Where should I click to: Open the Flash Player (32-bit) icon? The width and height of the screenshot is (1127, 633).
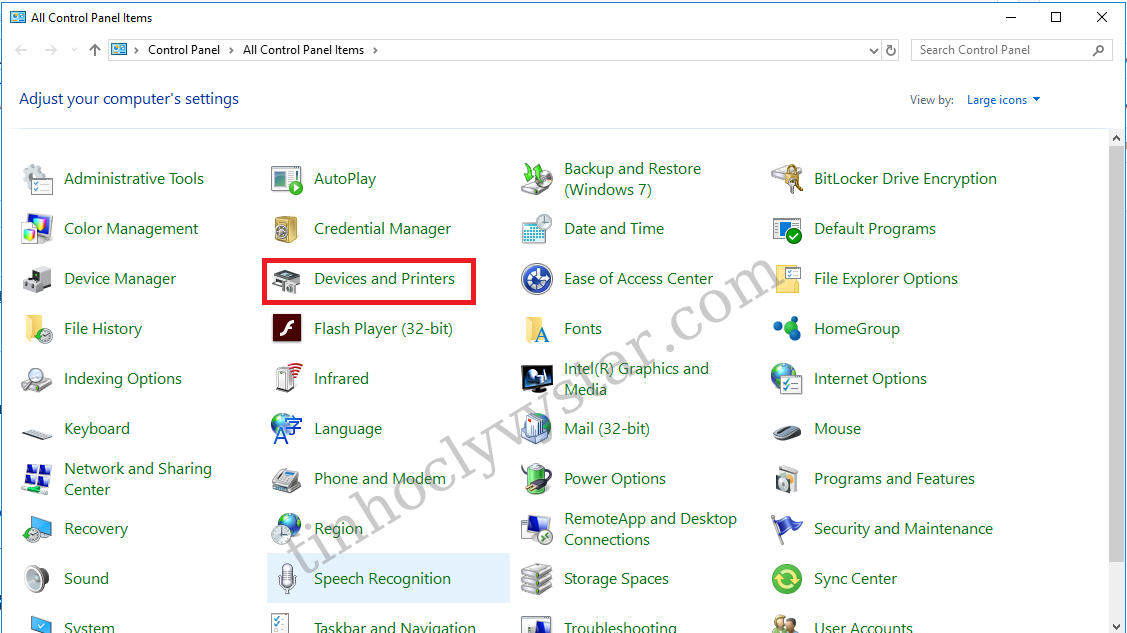point(287,329)
